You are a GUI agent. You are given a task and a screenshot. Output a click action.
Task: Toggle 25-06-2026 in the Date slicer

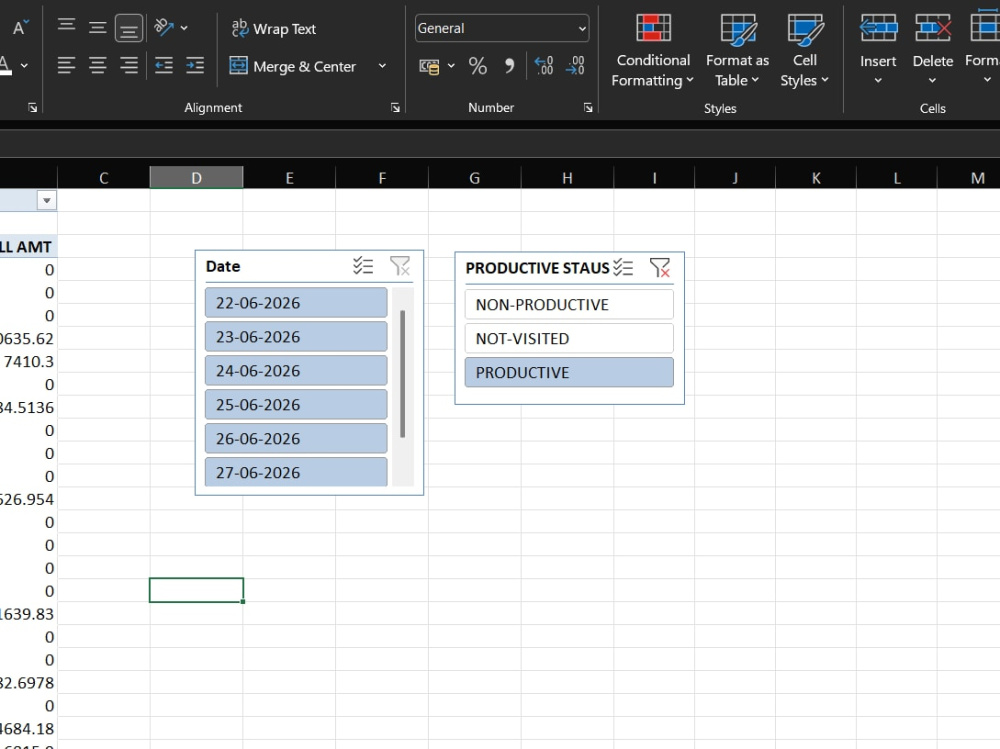point(296,404)
